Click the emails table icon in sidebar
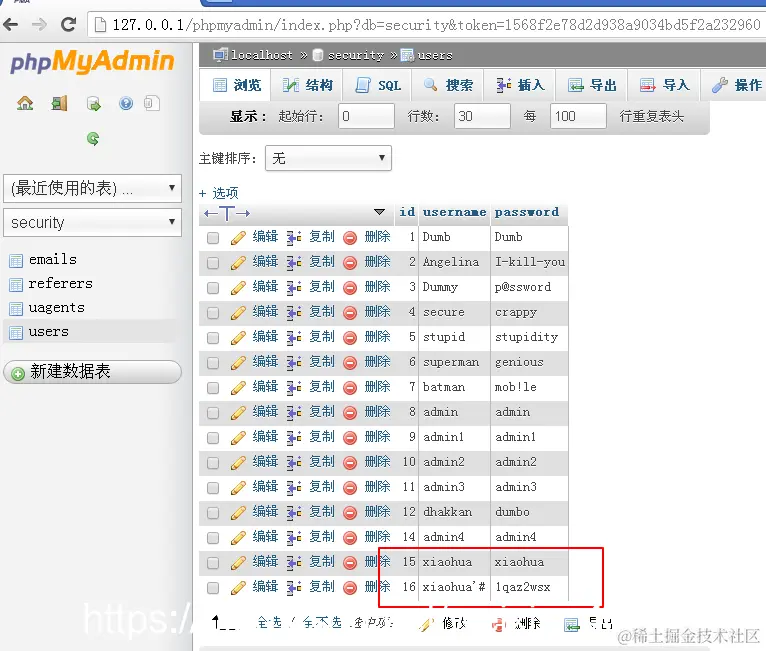The height and width of the screenshot is (651, 766). 16,261
